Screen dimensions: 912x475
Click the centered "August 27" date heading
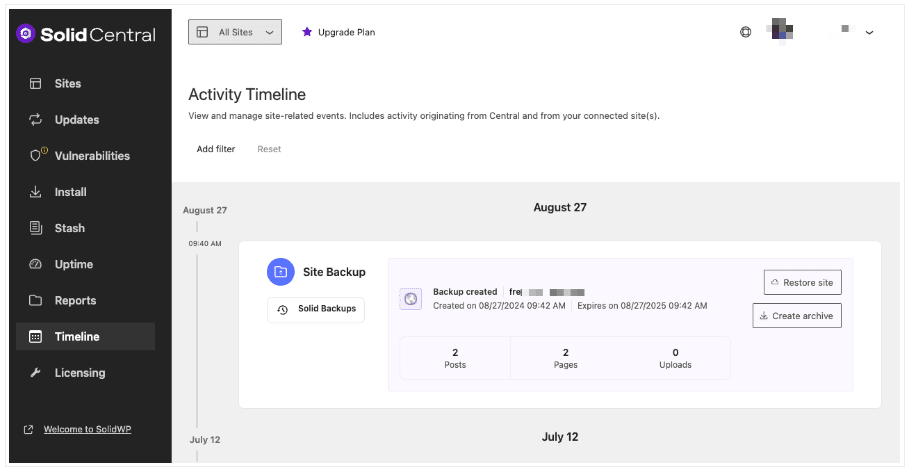(560, 208)
